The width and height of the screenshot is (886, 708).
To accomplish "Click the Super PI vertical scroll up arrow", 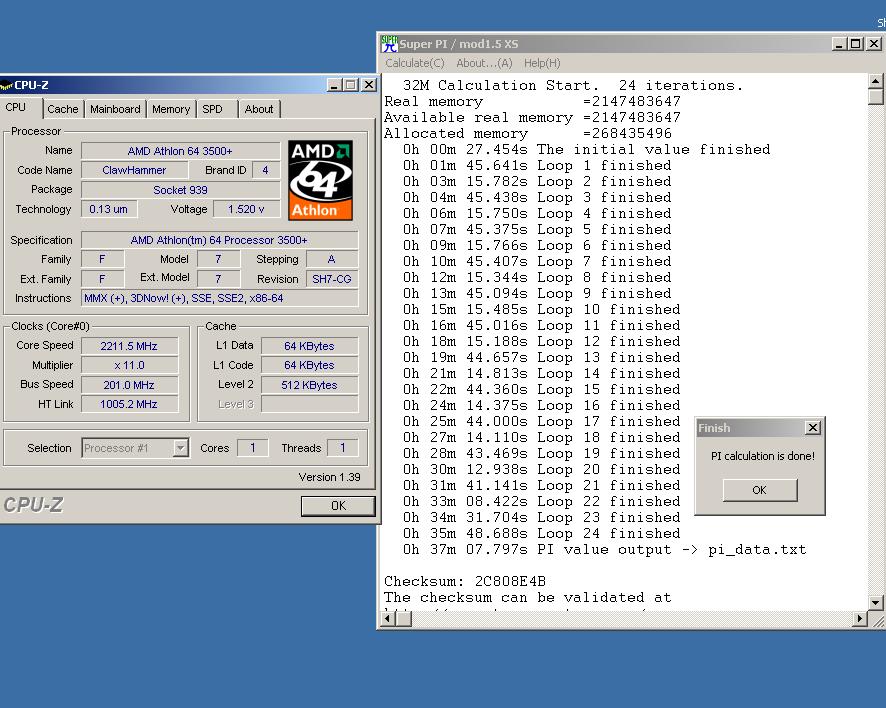I will pos(875,81).
